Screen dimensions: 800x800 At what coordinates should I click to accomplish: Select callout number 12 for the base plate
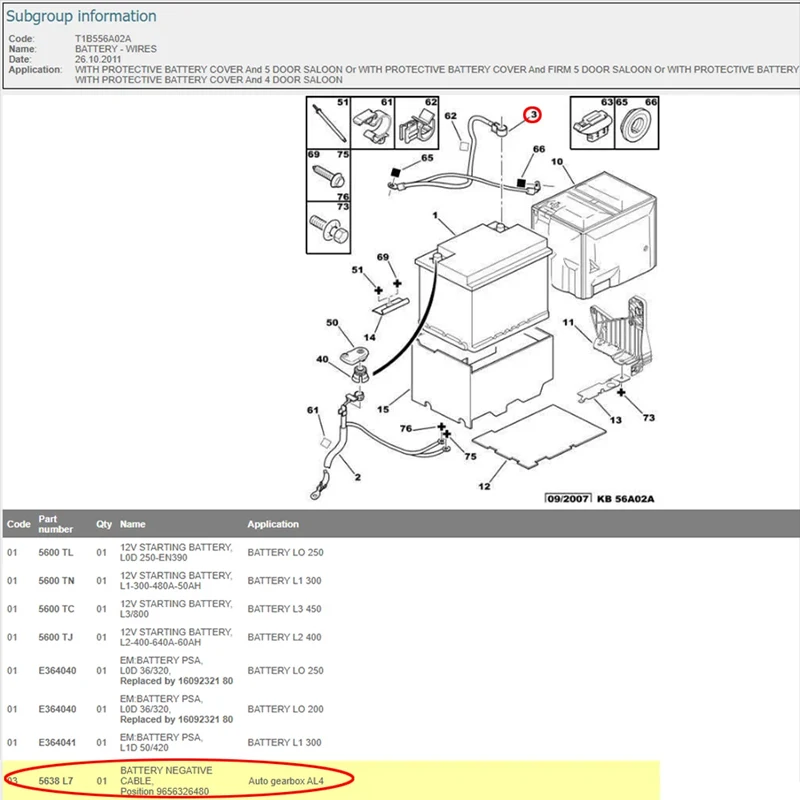click(x=484, y=486)
